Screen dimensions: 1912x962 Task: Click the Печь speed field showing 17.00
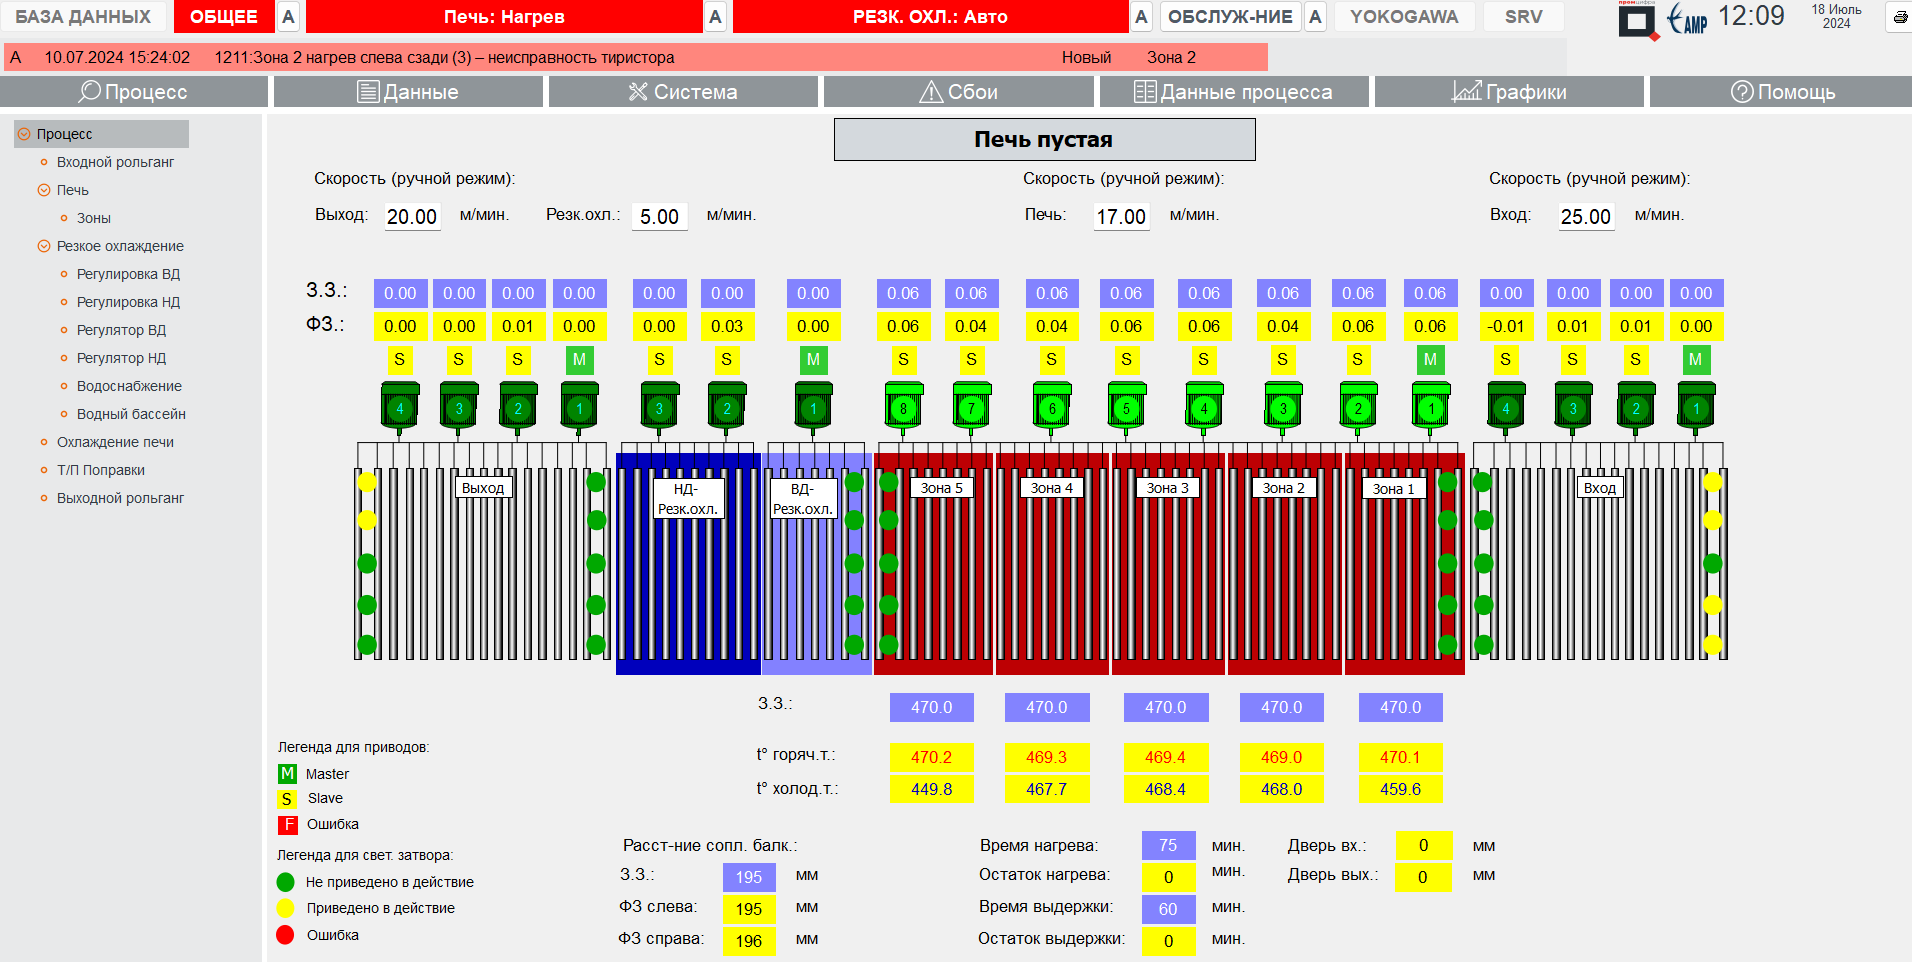tap(1121, 217)
